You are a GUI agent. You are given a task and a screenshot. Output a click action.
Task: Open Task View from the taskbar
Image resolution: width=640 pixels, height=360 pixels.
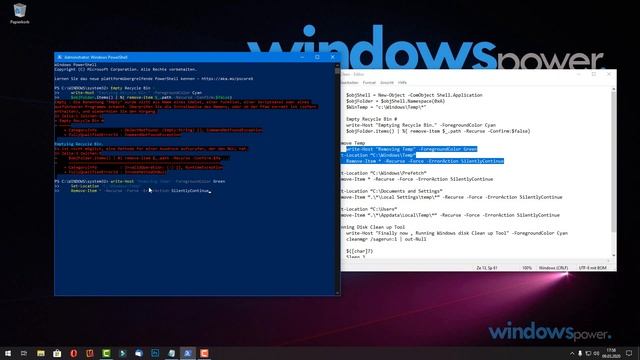tap(24, 353)
